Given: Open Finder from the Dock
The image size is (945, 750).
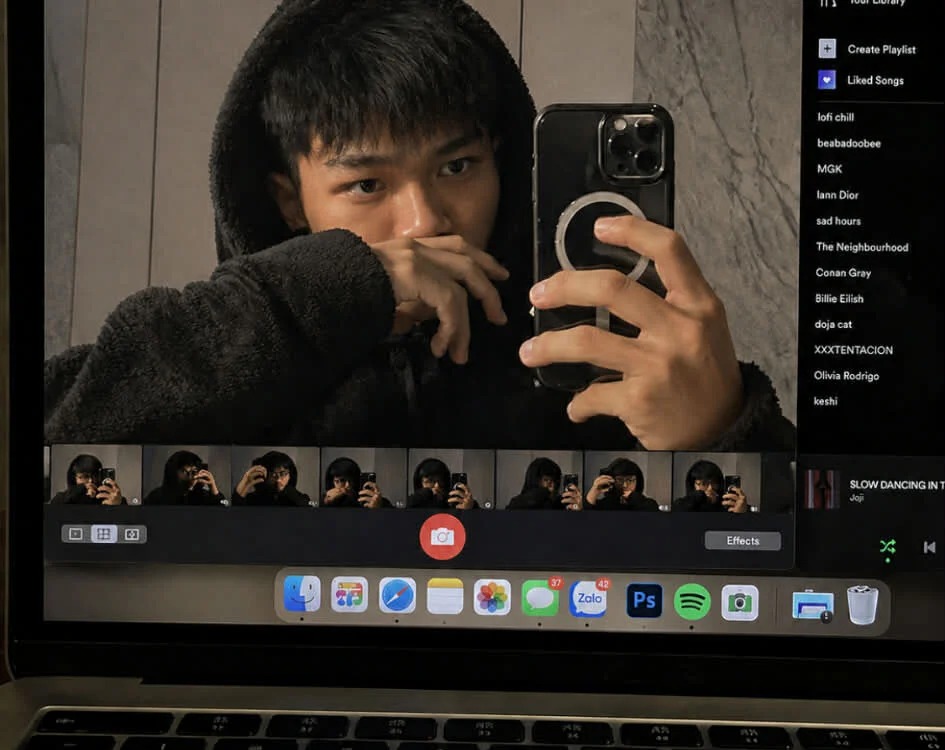Looking at the screenshot, I should (x=302, y=594).
